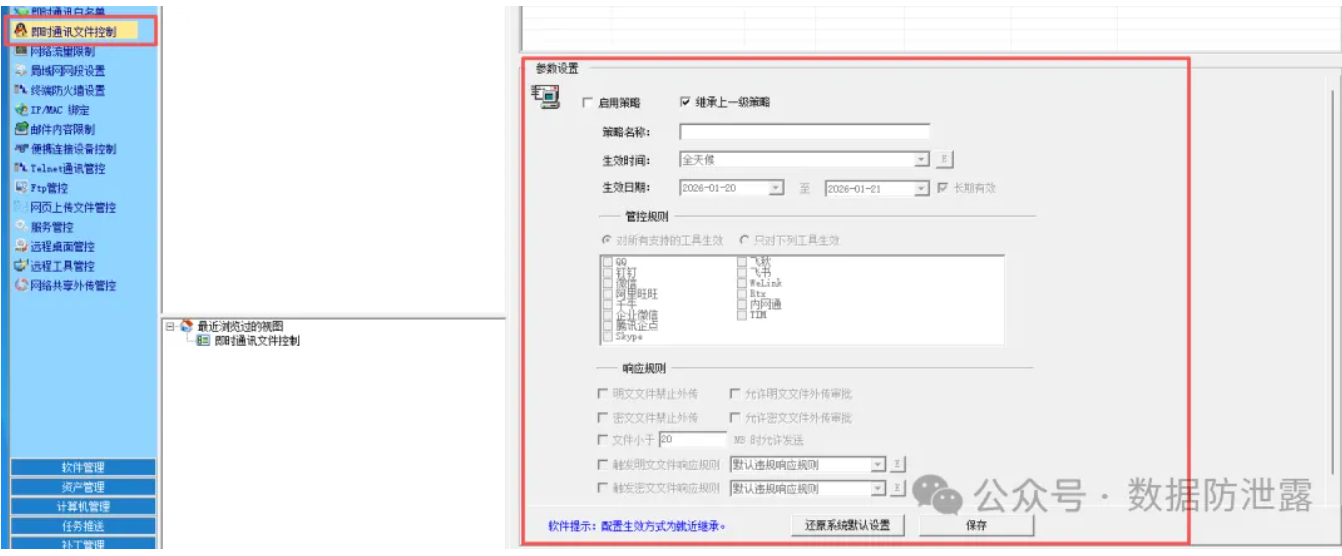Click the 网络共享外传管控 icon
Image resolution: width=1342 pixels, height=556 pixels.
pos(21,285)
